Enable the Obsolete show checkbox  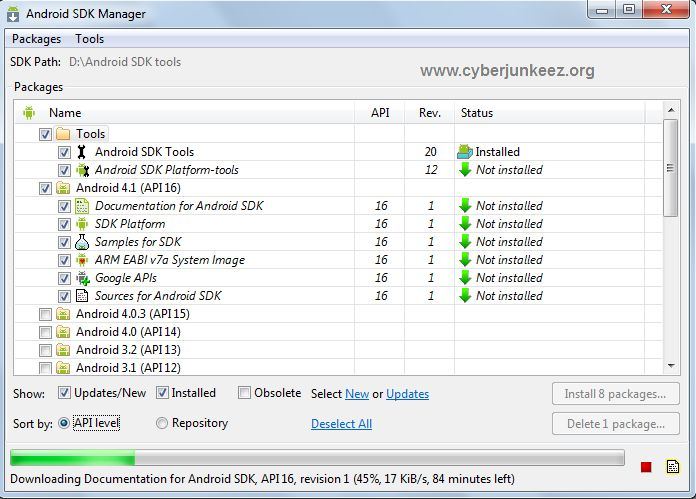tap(244, 393)
